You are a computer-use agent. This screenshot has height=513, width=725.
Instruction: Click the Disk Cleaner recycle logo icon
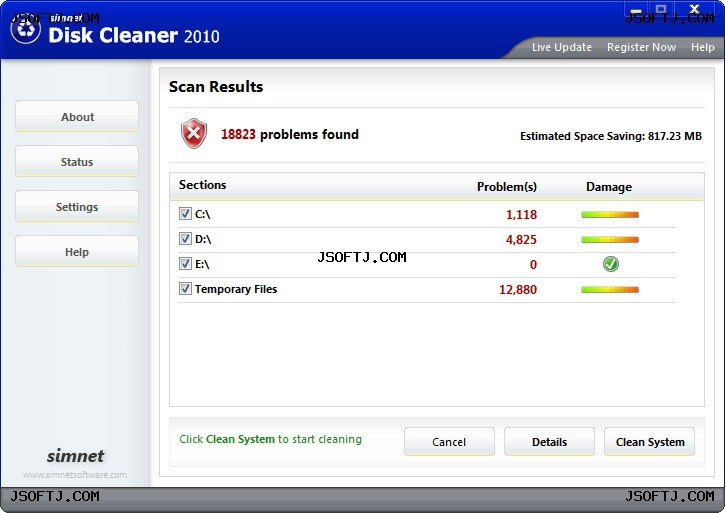coord(25,29)
